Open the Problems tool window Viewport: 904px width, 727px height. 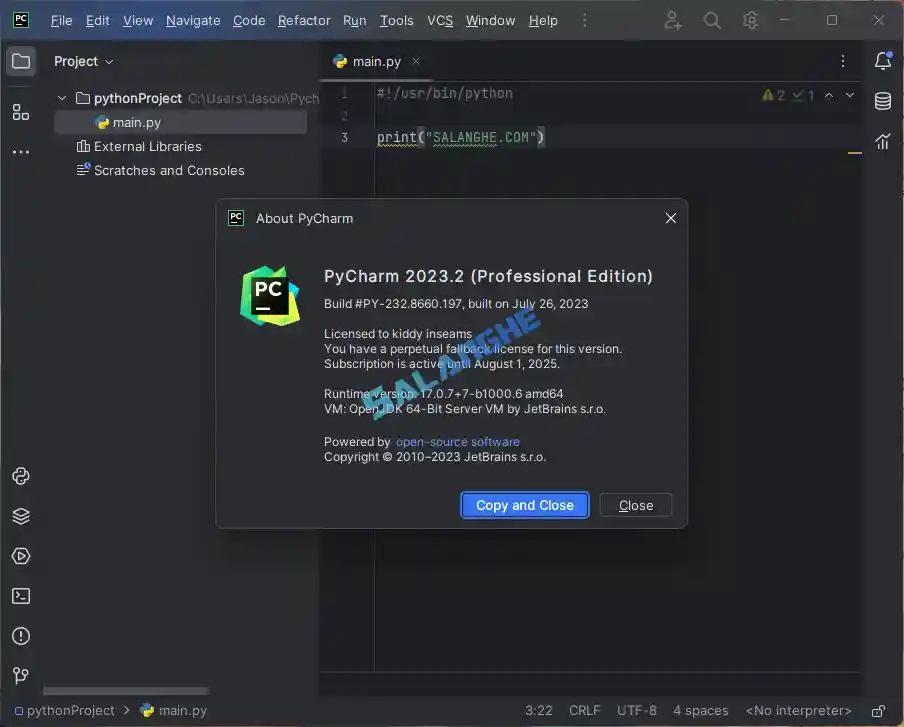coord(21,636)
